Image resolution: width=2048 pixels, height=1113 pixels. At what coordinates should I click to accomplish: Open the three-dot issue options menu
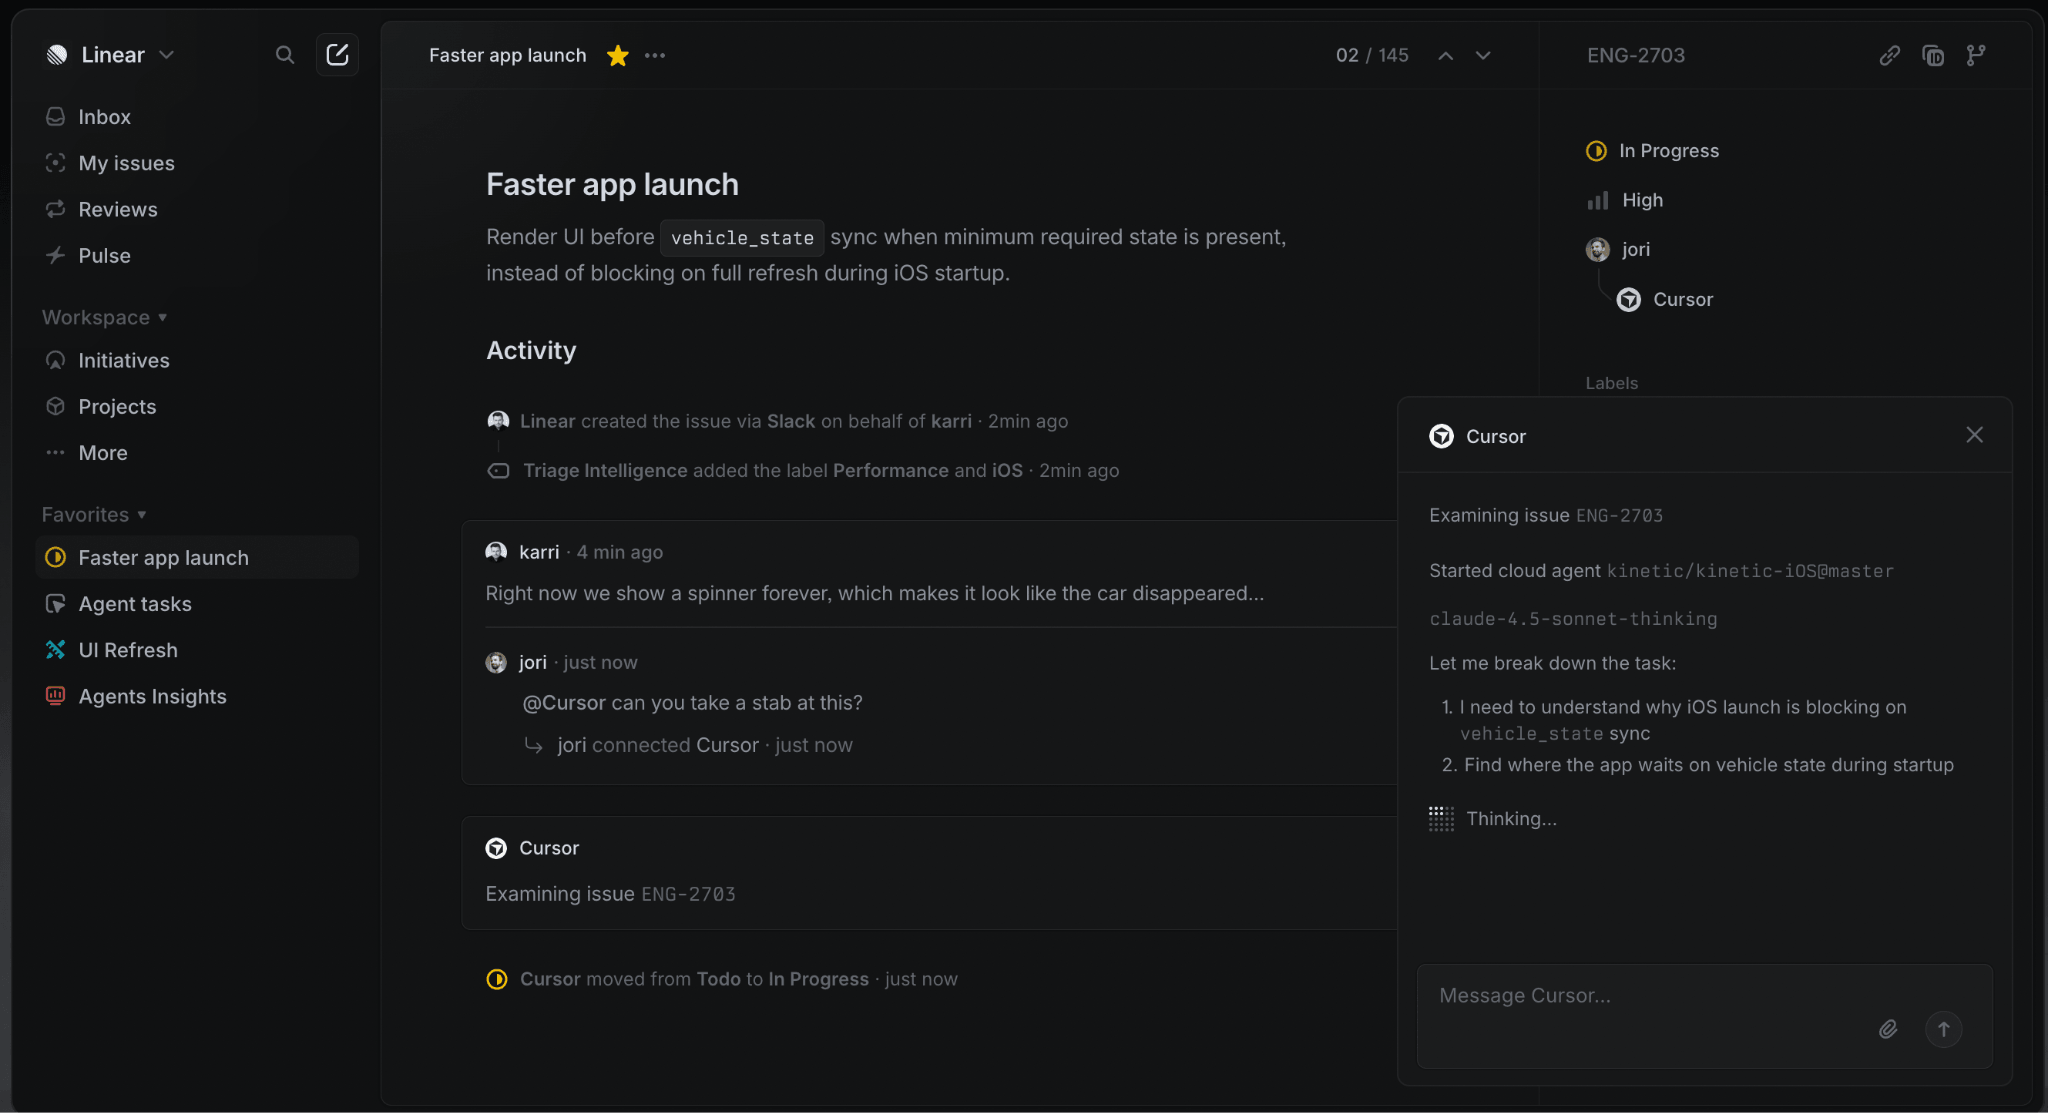pos(655,55)
